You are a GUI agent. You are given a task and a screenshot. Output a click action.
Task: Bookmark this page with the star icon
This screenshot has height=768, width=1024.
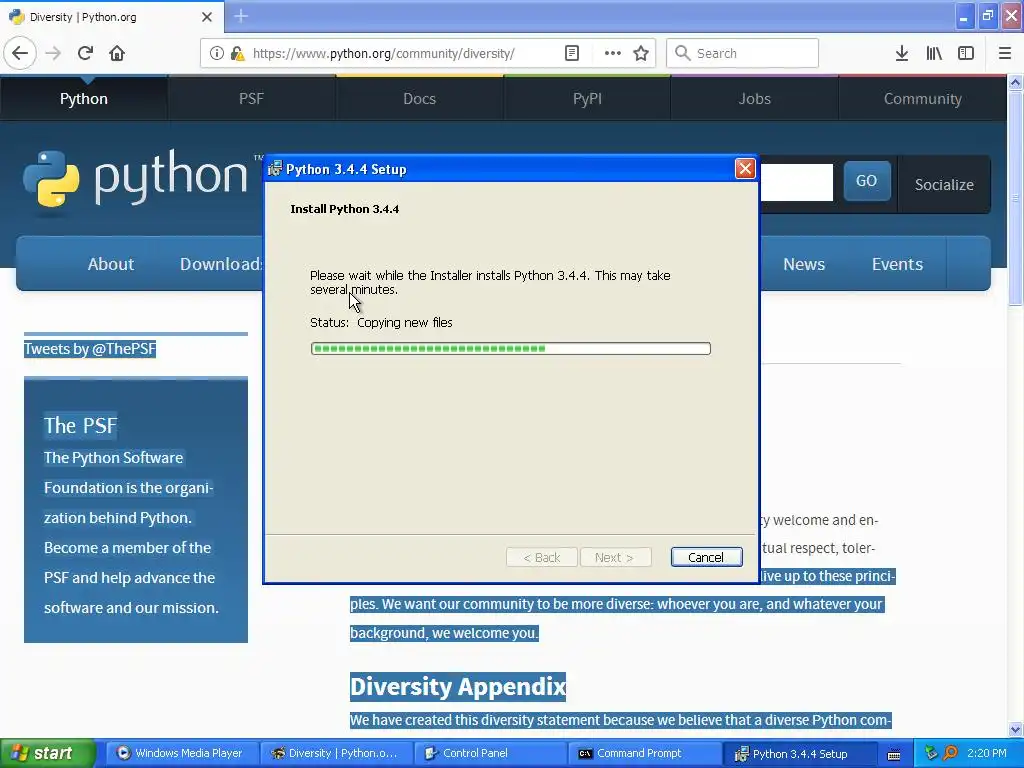(641, 54)
